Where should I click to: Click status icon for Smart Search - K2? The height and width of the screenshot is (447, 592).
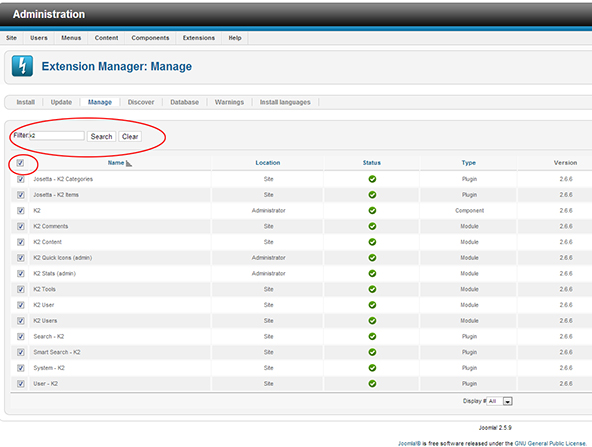[x=372, y=352]
